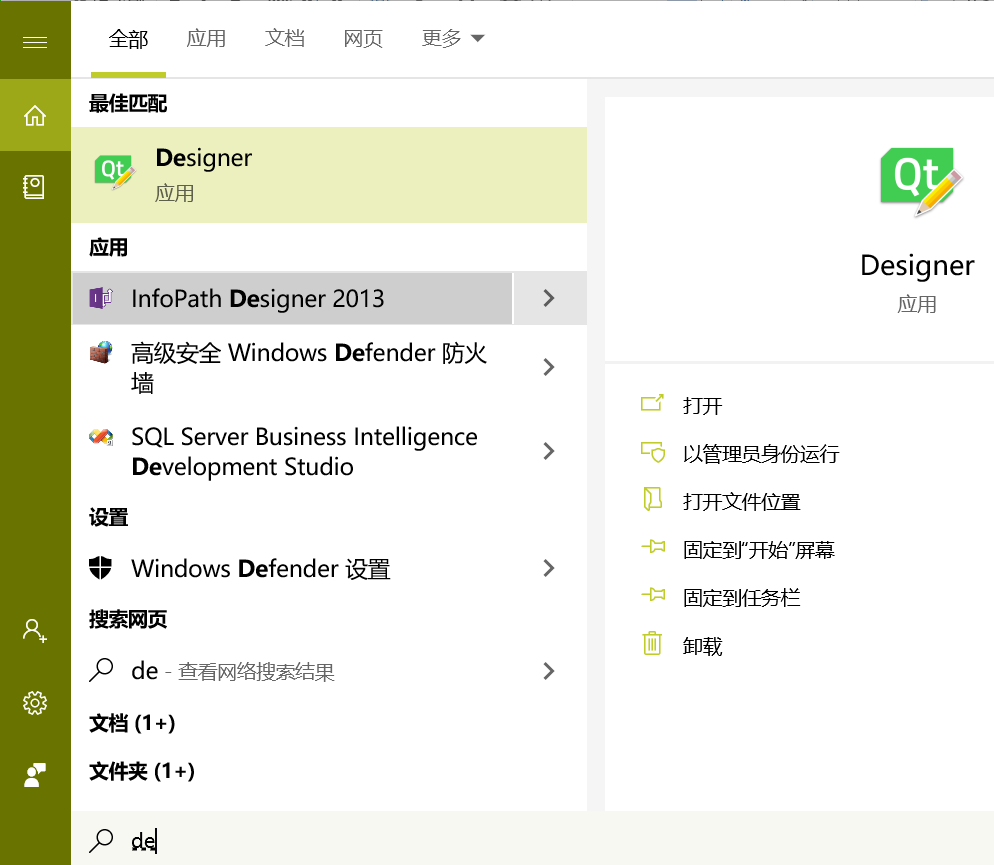Image resolution: width=994 pixels, height=865 pixels.
Task: Expand the 文档 (1+) section
Action: coord(132,723)
